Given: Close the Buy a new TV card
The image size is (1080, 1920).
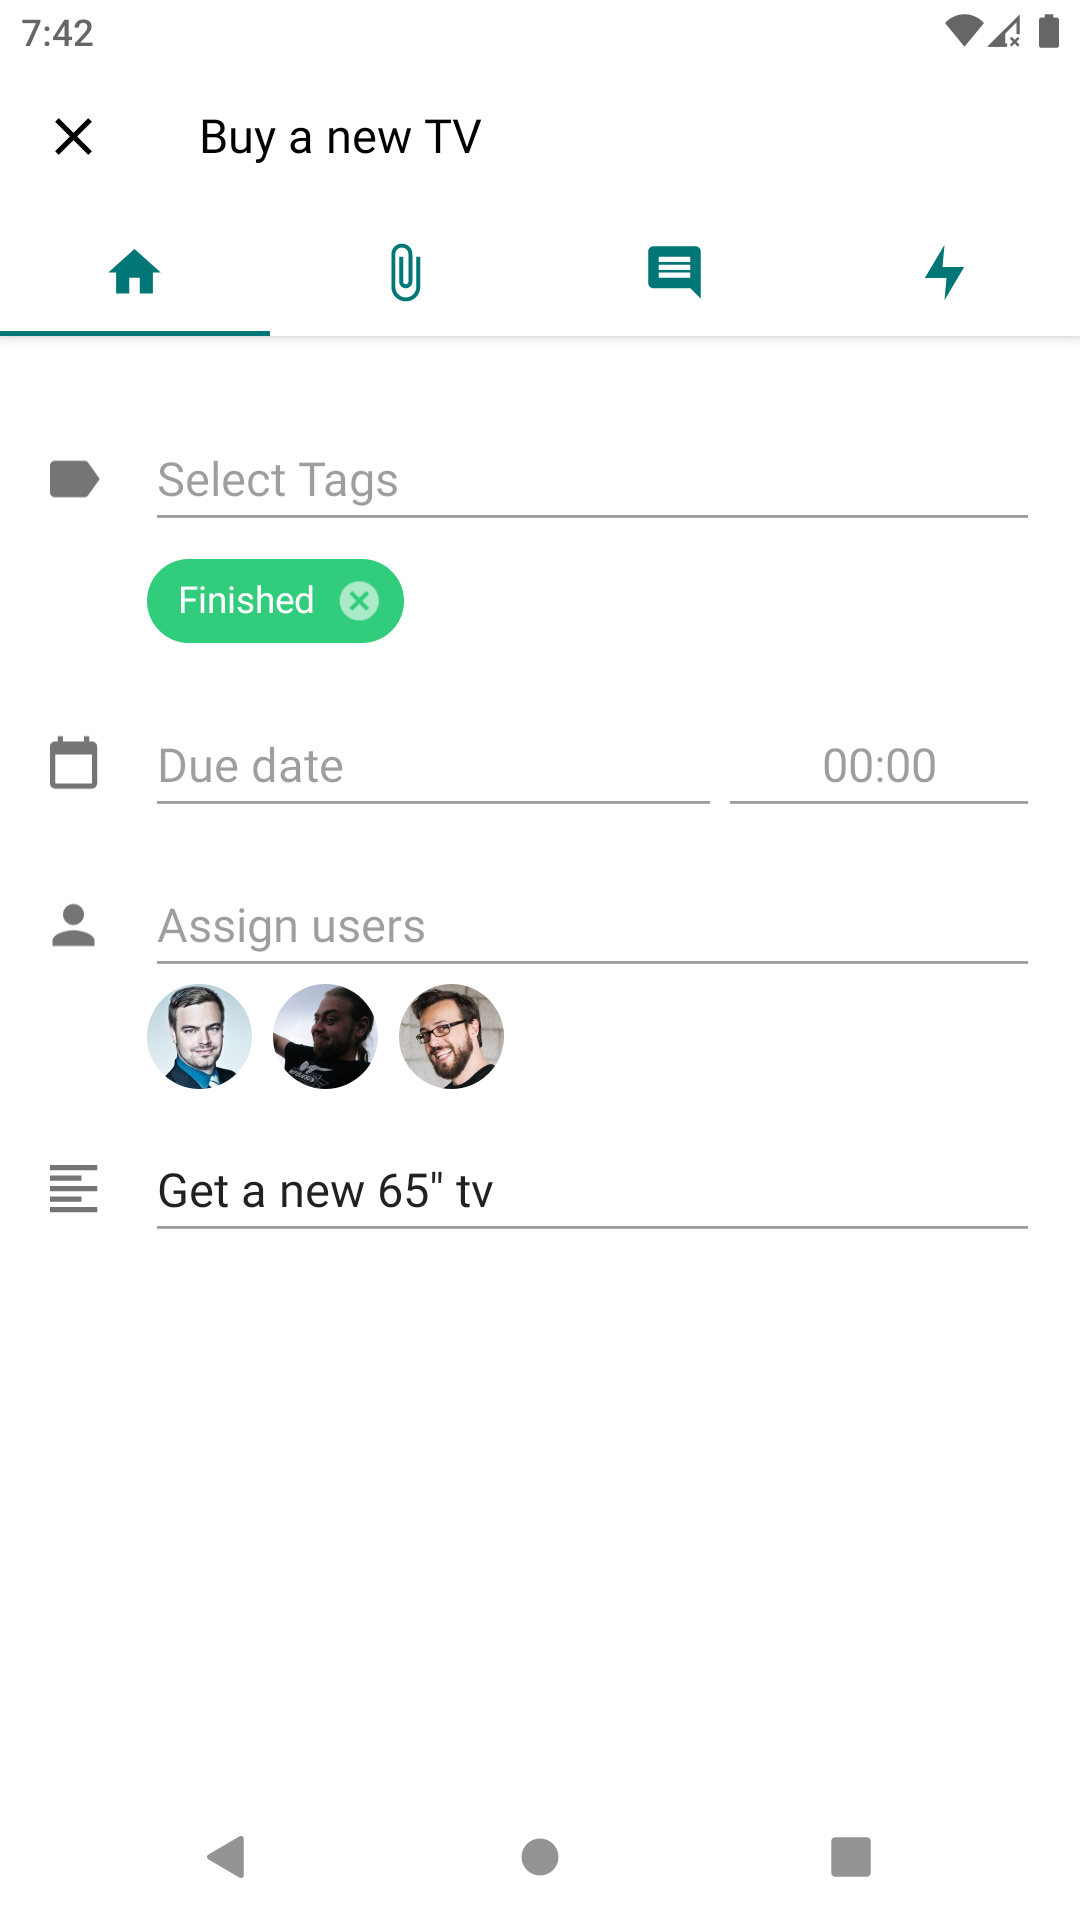Looking at the screenshot, I should click(x=73, y=137).
